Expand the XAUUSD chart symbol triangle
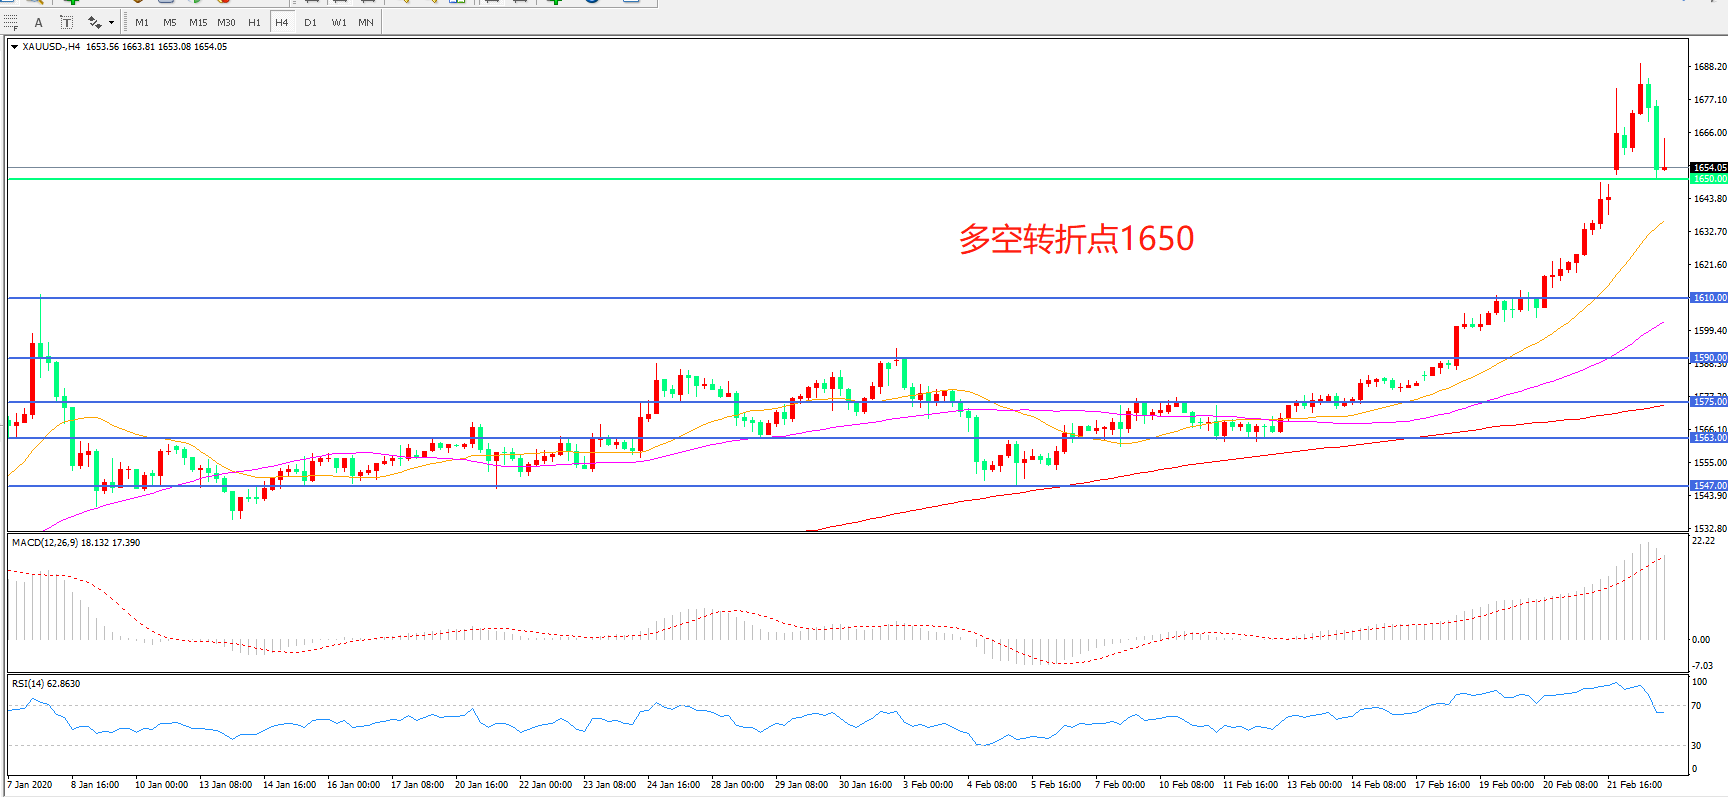Image resolution: width=1728 pixels, height=797 pixels. pos(14,47)
